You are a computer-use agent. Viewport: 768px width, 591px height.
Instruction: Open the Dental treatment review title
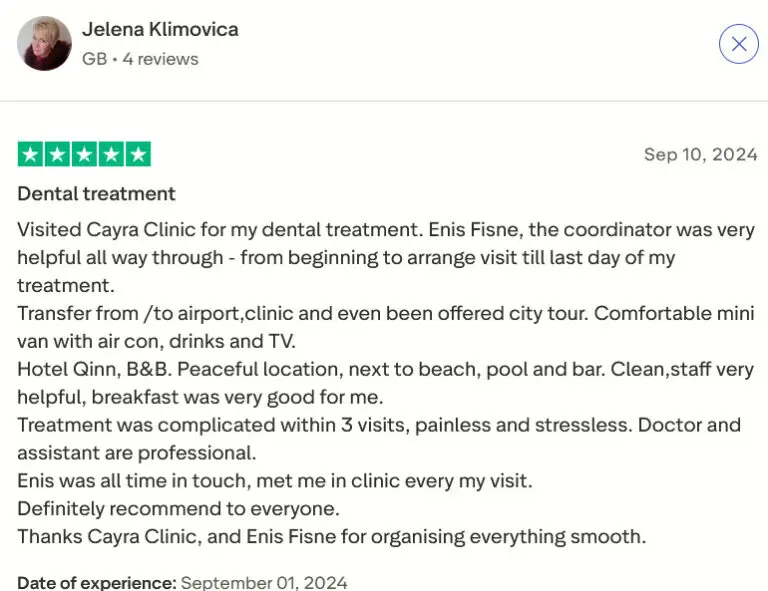(x=96, y=193)
